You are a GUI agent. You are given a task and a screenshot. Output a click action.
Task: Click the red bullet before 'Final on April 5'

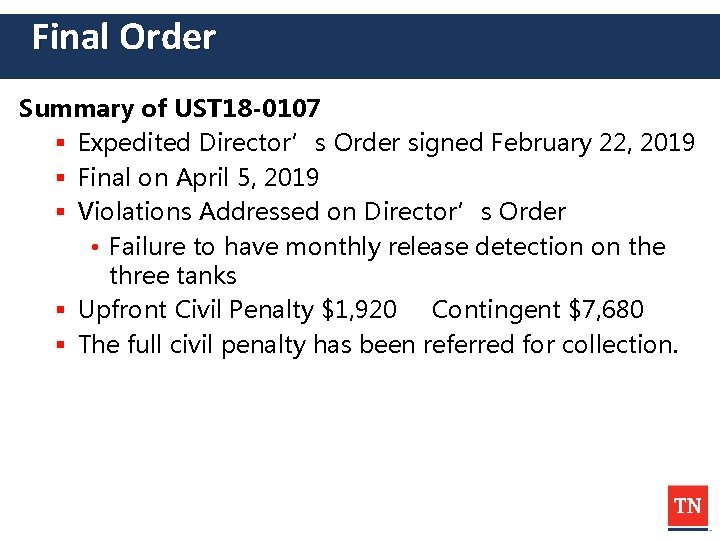[61, 177]
